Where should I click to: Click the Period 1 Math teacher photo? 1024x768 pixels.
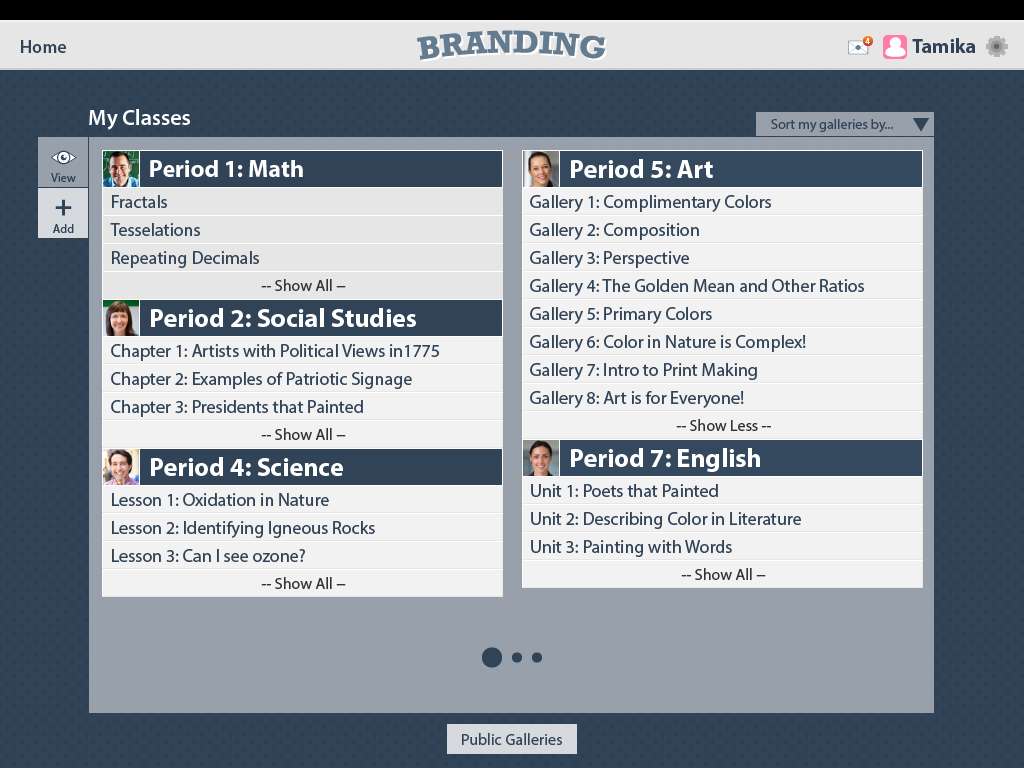[121, 169]
